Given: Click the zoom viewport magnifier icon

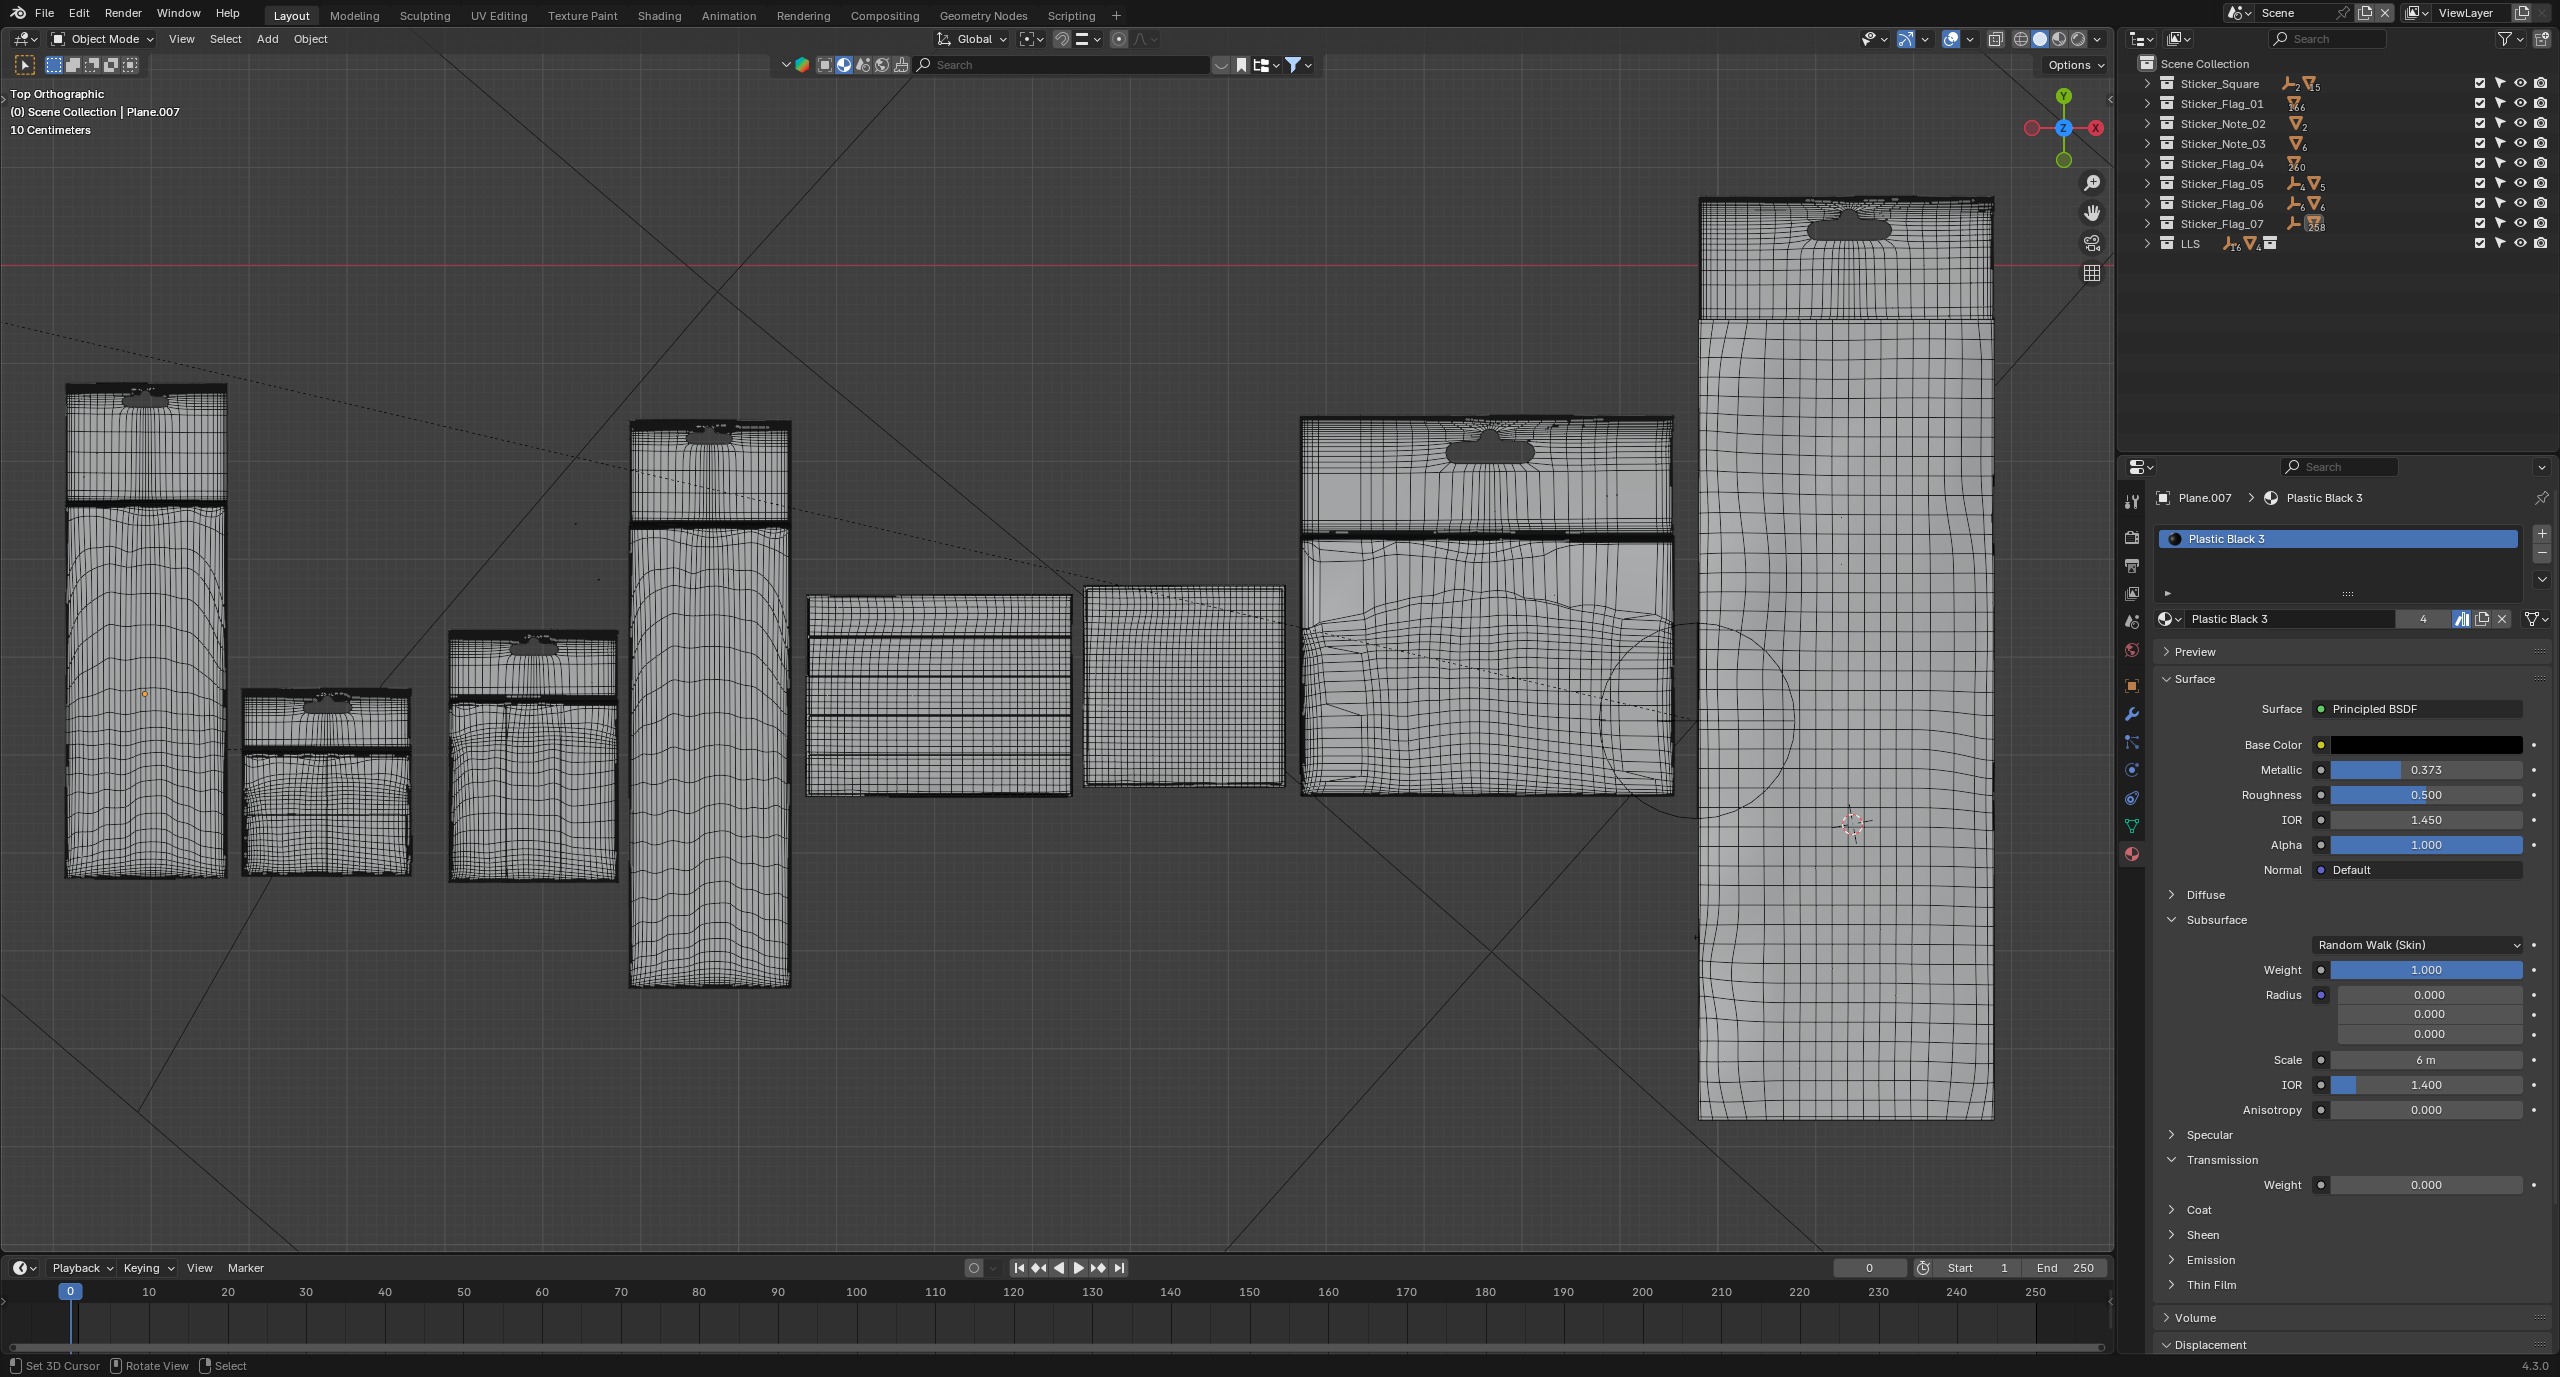Looking at the screenshot, I should [x=2091, y=183].
